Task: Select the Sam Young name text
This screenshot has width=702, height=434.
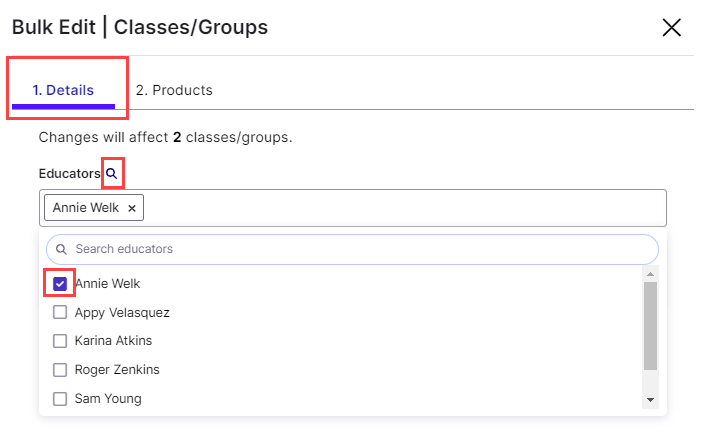Action: (108, 399)
